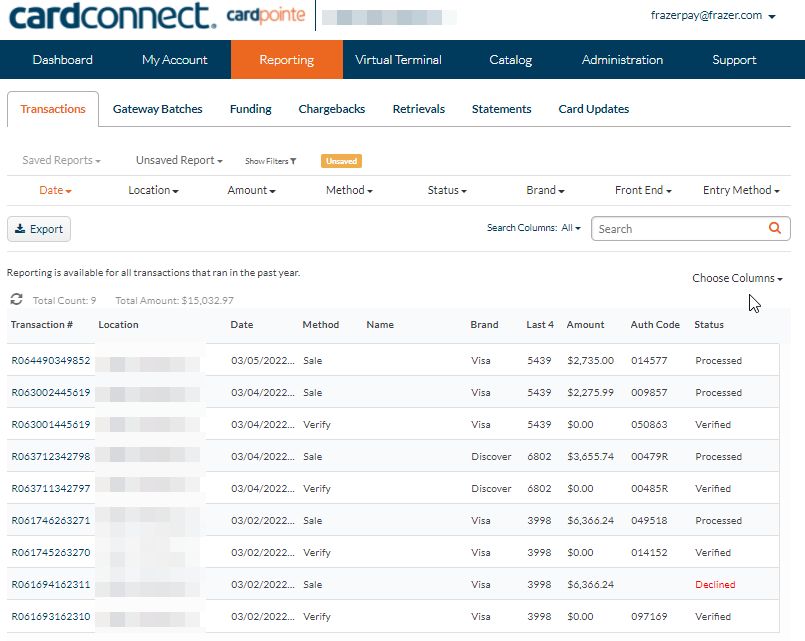The image size is (805, 641).
Task: Open the Dashboard menu
Action: pos(63,60)
